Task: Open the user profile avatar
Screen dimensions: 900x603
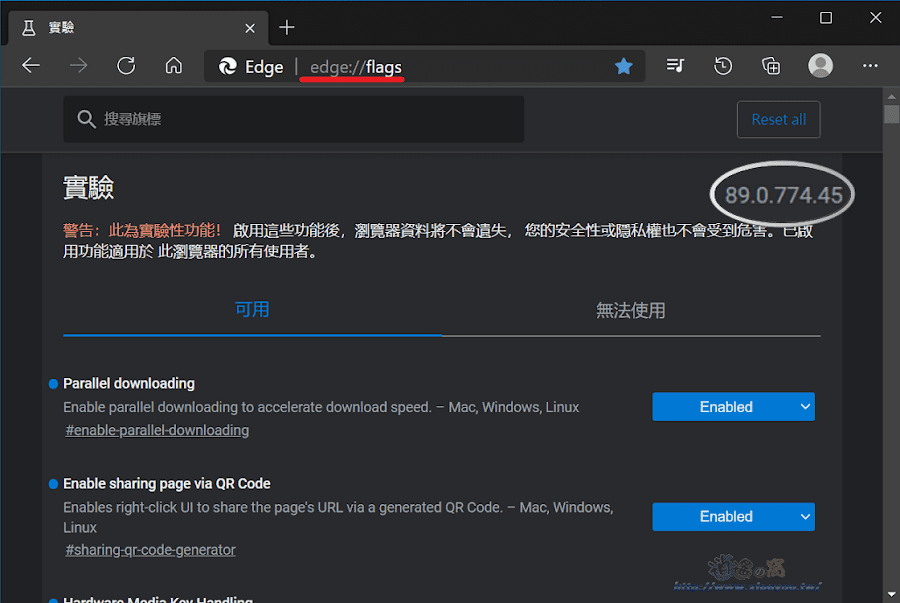Action: tap(821, 65)
